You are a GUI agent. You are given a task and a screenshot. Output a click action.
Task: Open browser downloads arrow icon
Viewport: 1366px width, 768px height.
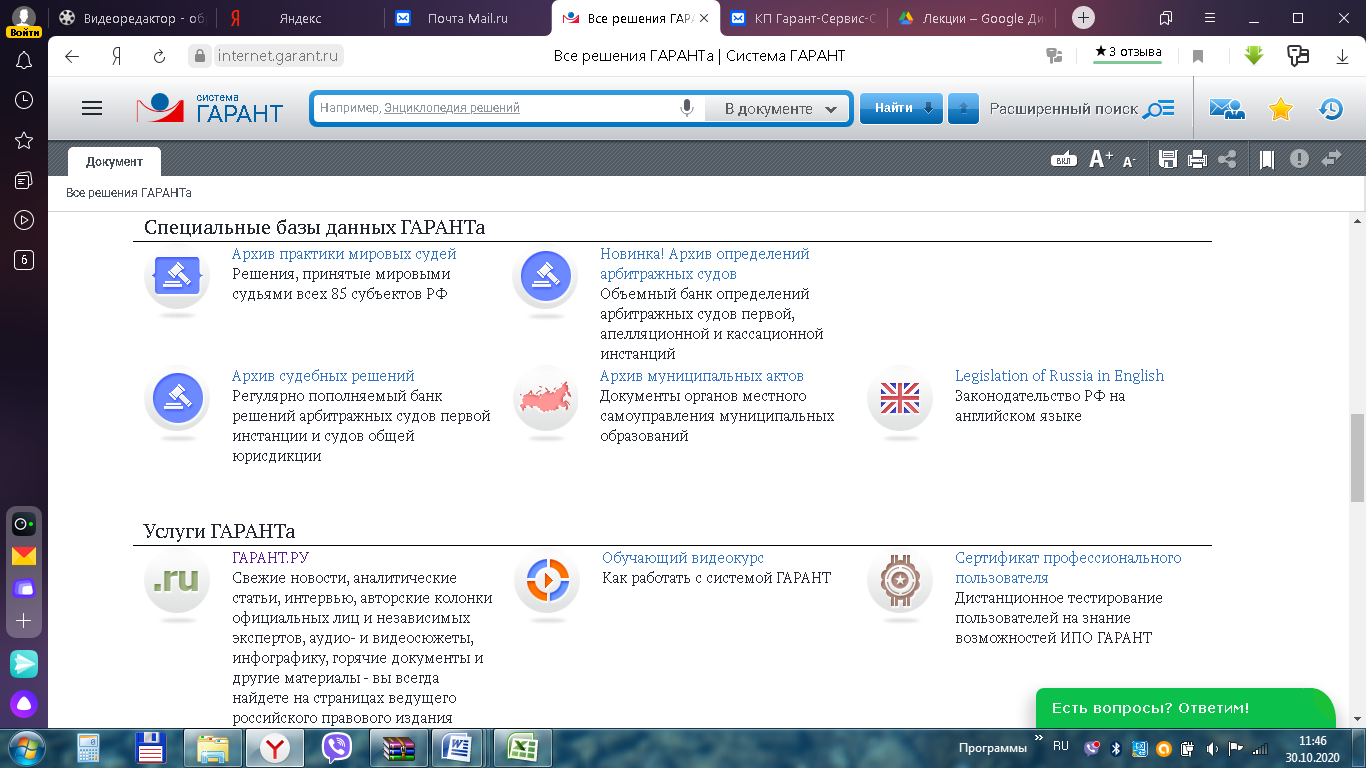click(1343, 56)
